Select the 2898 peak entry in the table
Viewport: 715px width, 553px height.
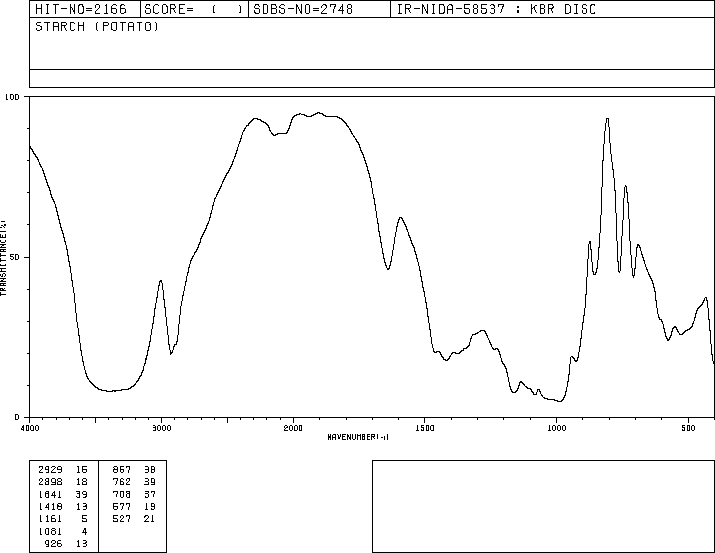click(50, 481)
